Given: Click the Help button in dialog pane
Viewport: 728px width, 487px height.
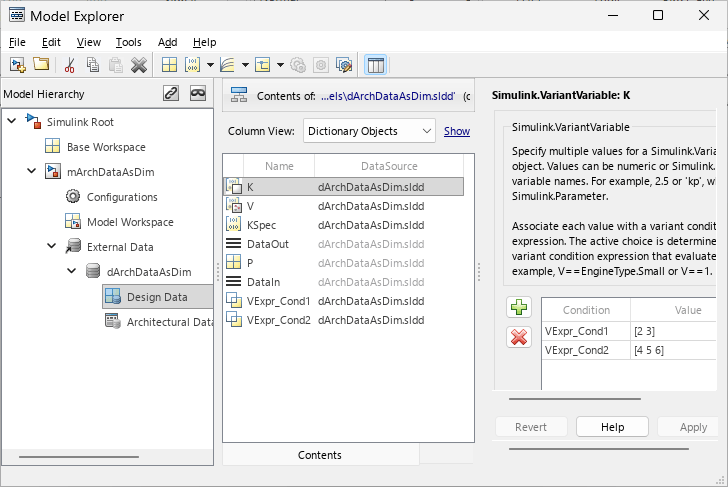Looking at the screenshot, I should (x=612, y=427).
